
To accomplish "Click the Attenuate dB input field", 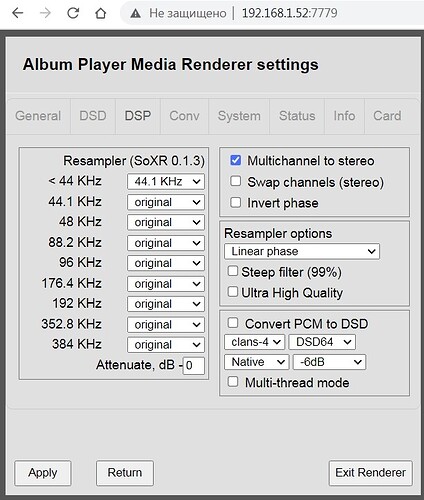I will [x=194, y=366].
